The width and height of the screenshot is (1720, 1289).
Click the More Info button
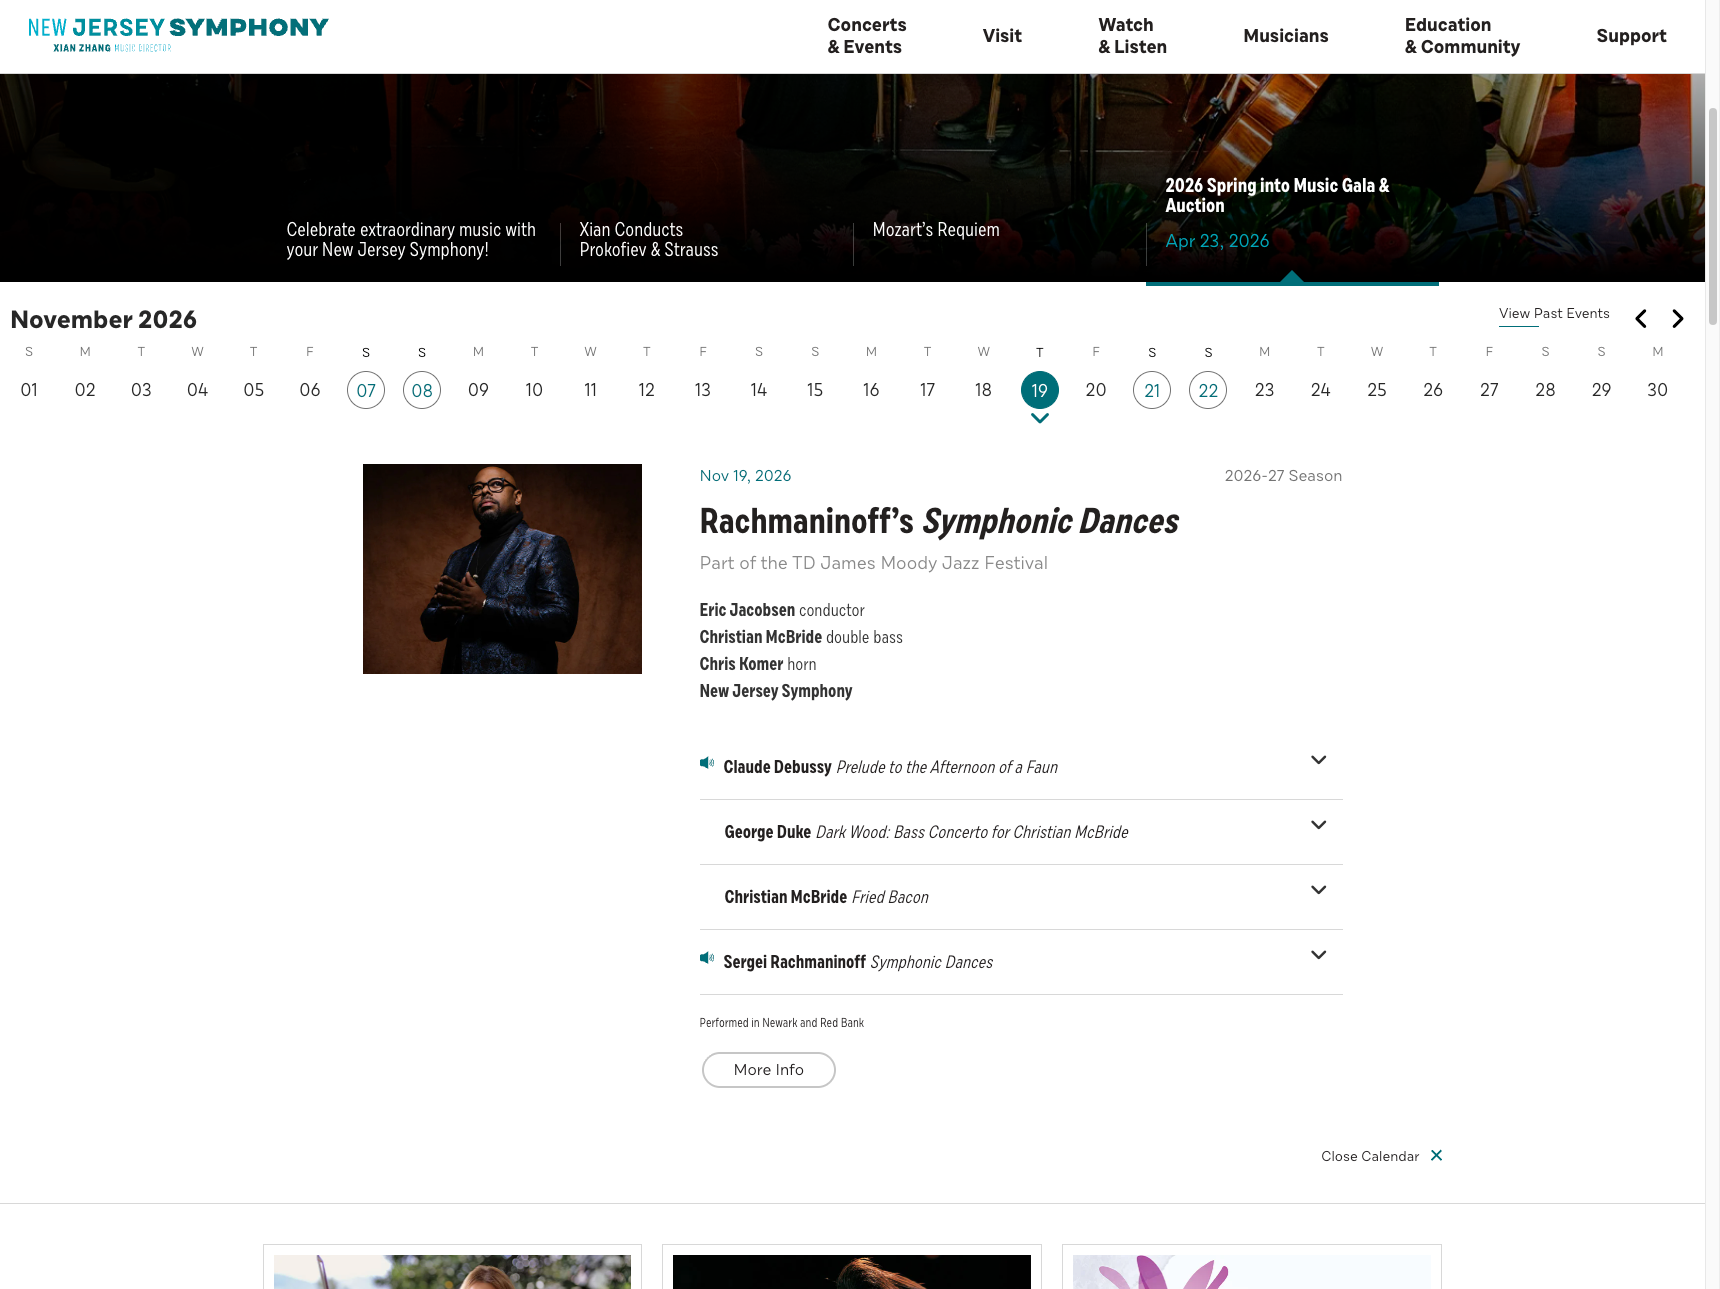(x=768, y=1070)
